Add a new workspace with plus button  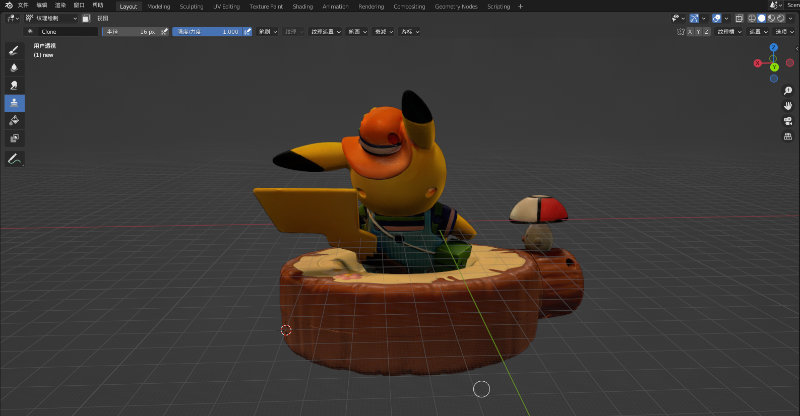coord(520,7)
